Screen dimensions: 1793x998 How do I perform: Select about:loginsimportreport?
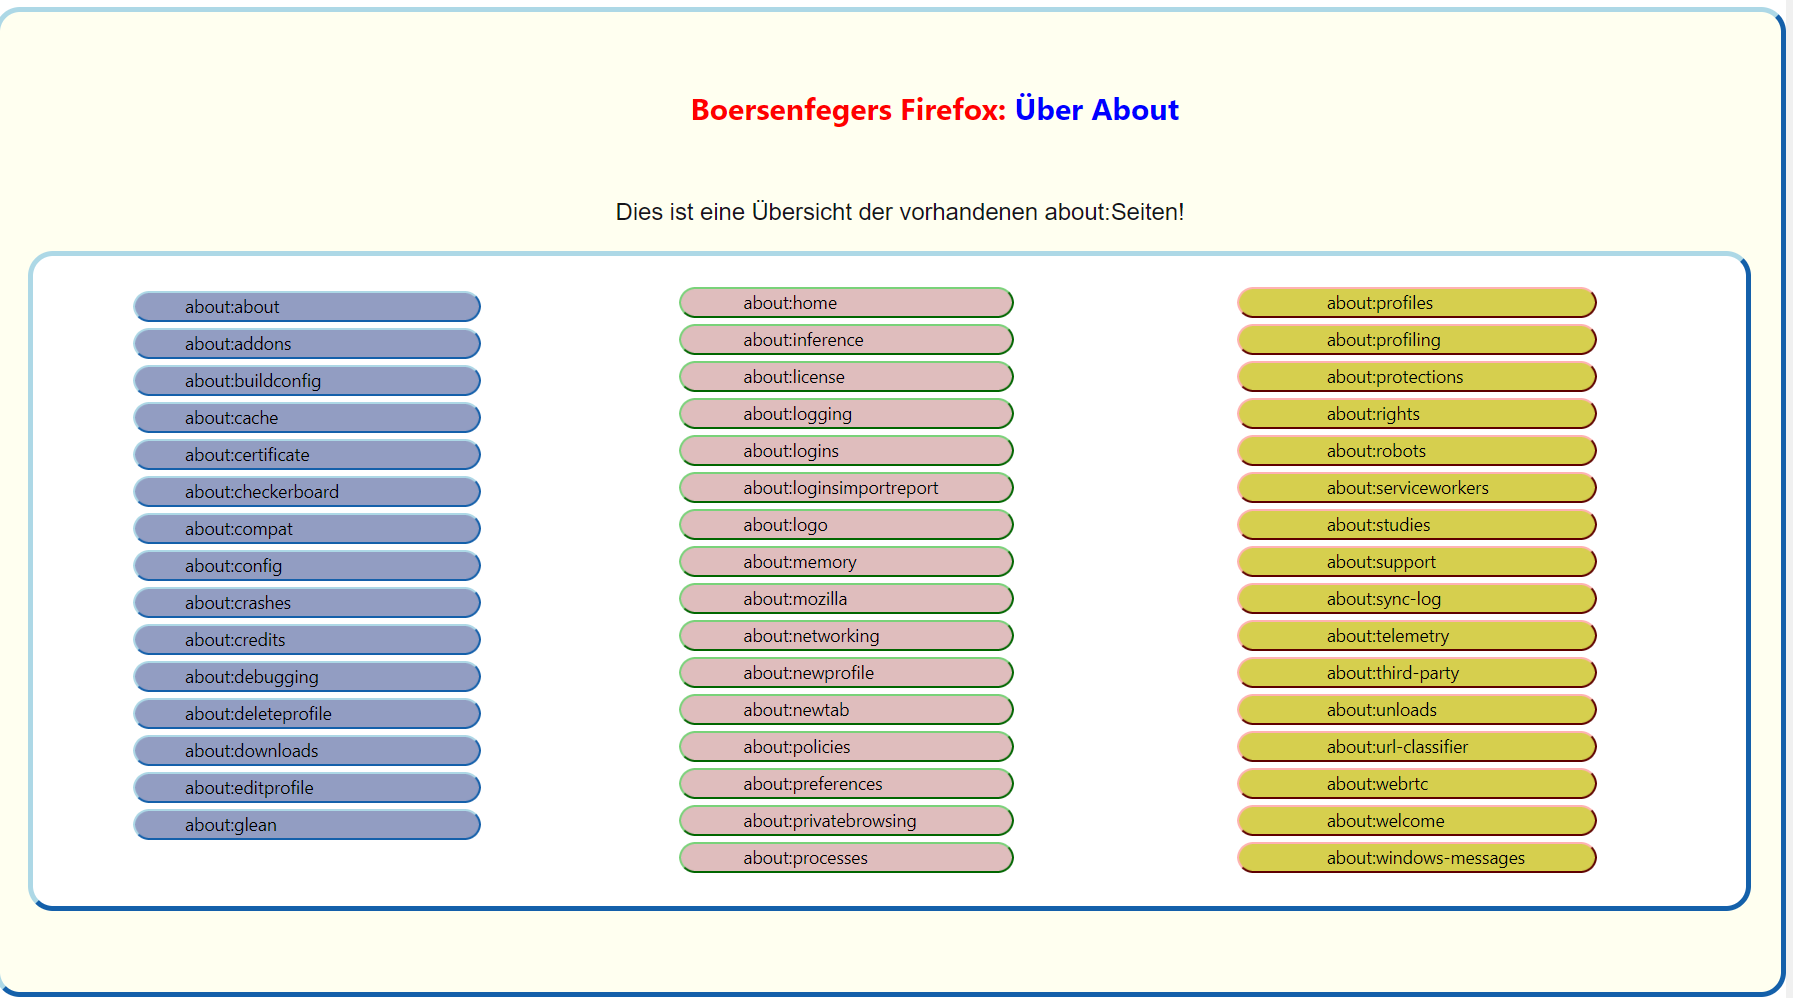coord(846,488)
